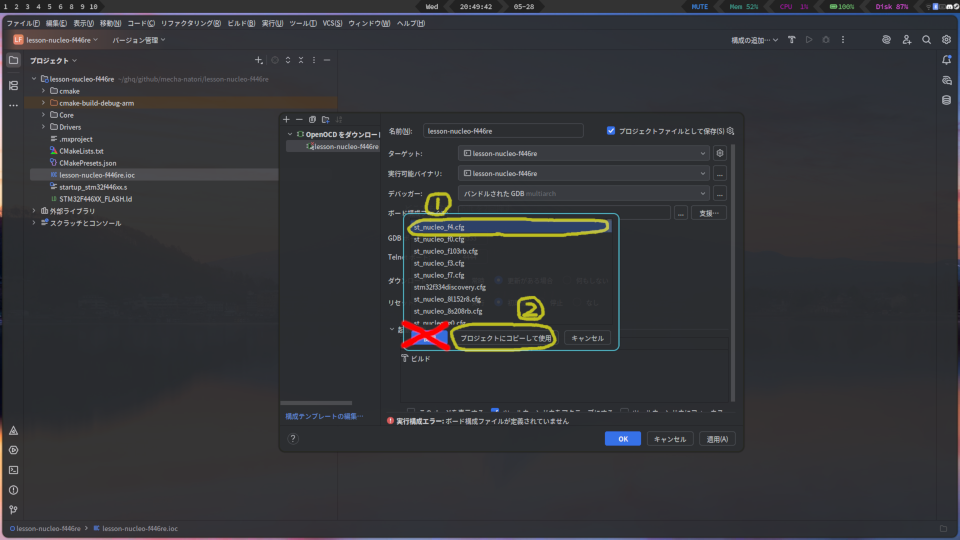Open the Git tool window icon

pos(13,509)
